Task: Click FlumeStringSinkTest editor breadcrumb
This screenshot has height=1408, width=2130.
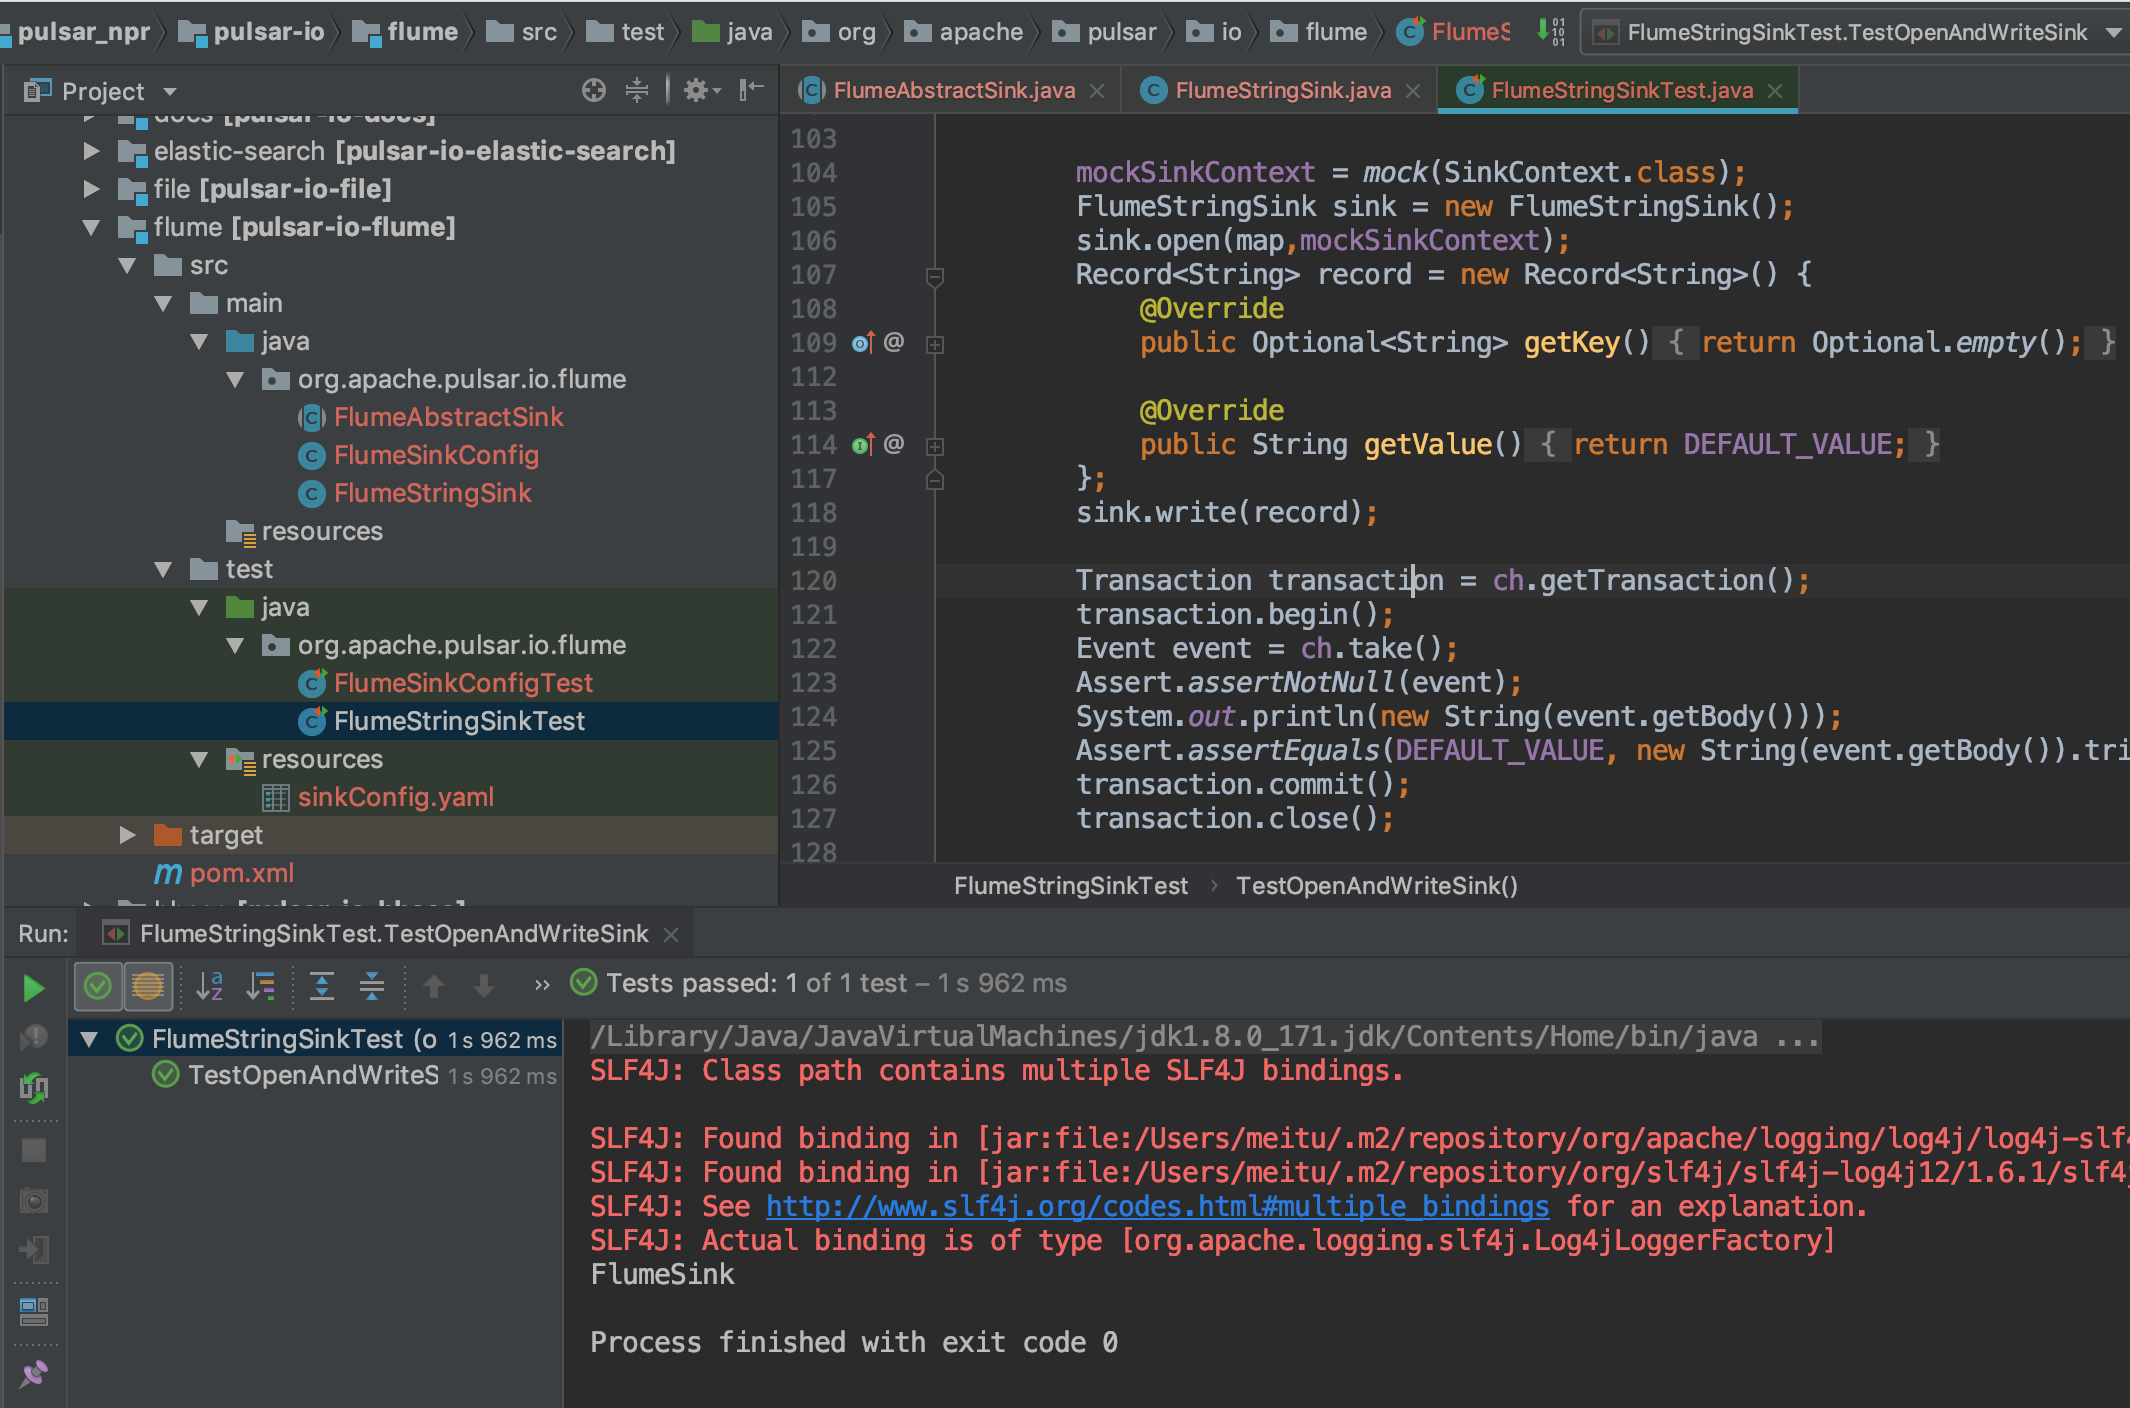Action: click(x=1071, y=886)
